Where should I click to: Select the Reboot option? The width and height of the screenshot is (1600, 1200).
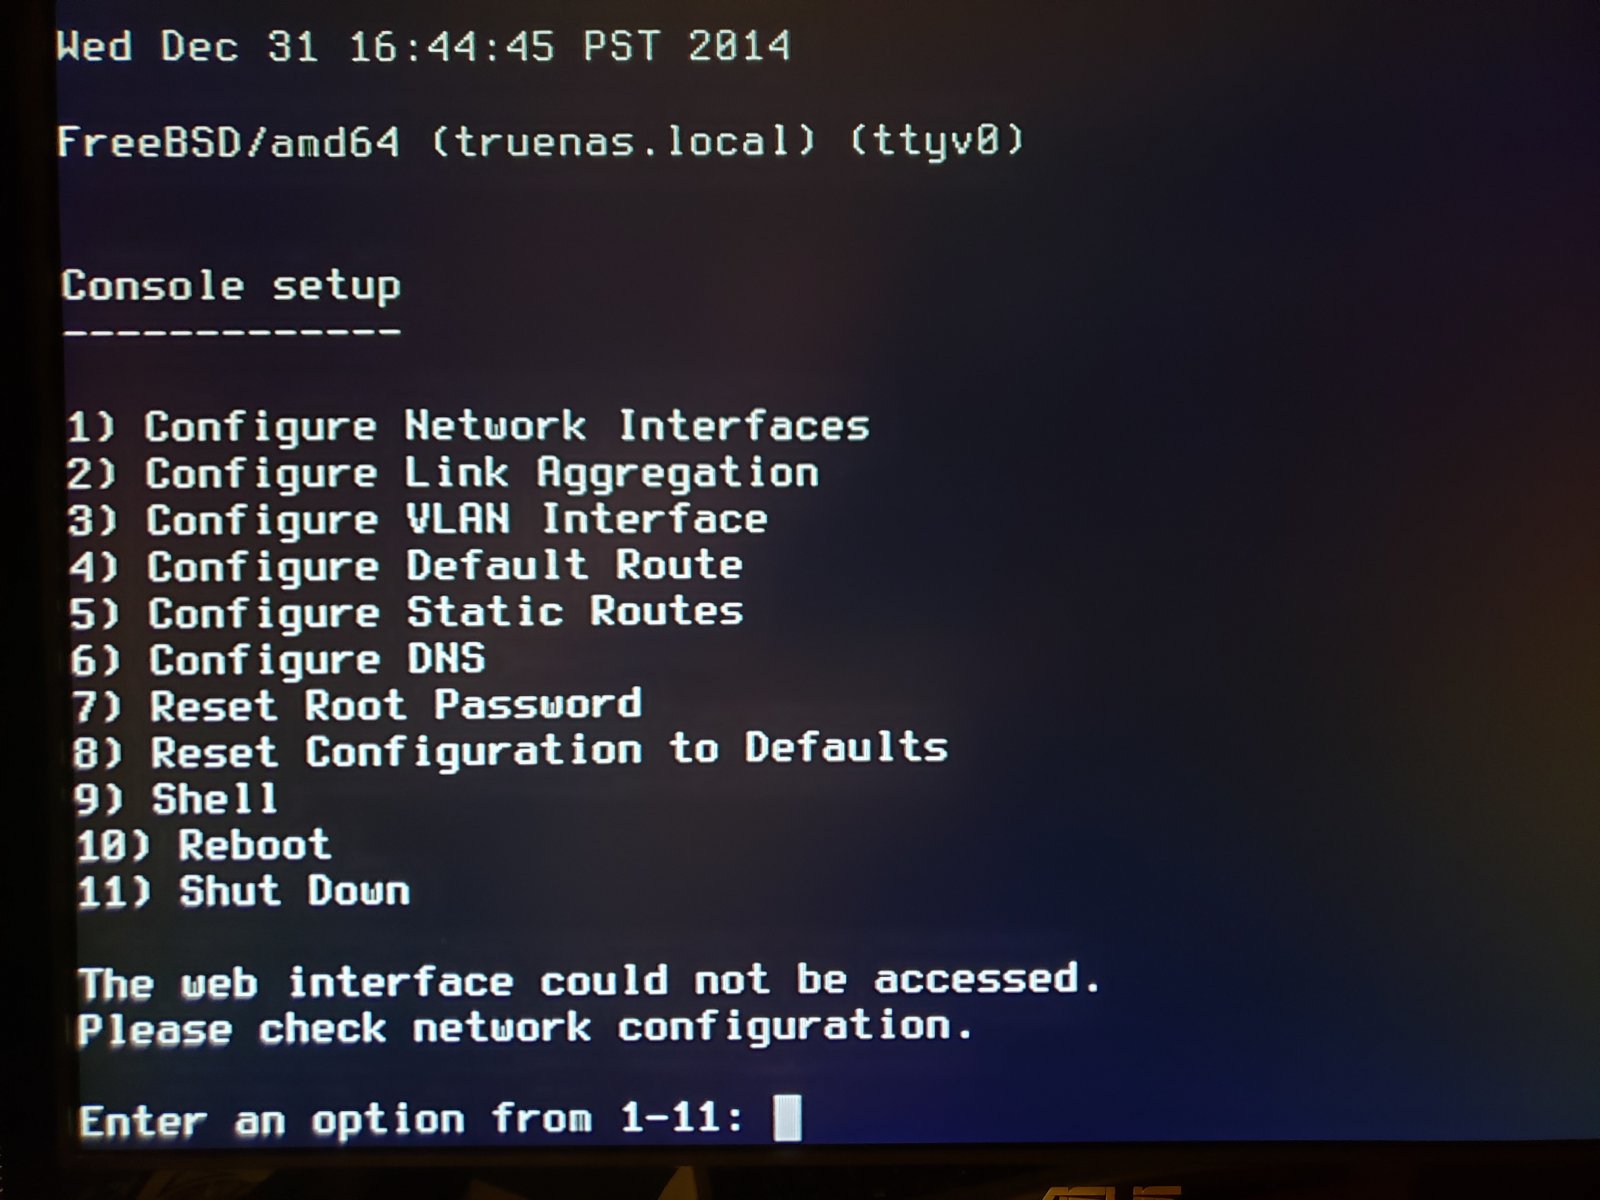coord(203,846)
